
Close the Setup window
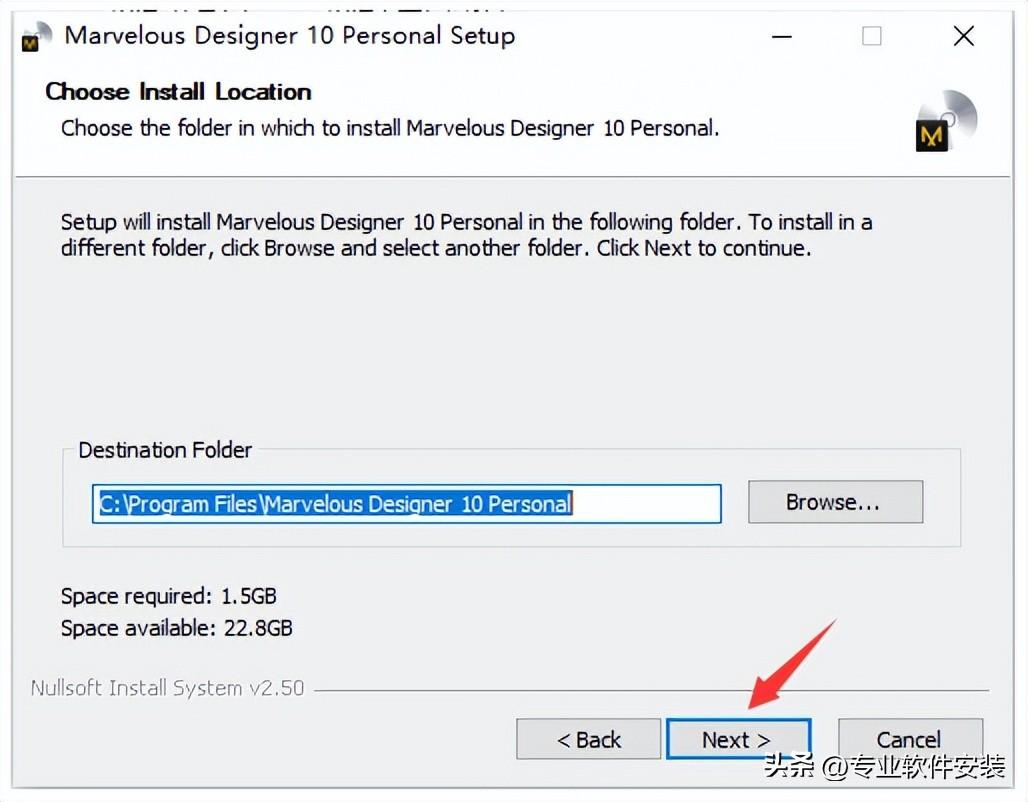[x=963, y=36]
